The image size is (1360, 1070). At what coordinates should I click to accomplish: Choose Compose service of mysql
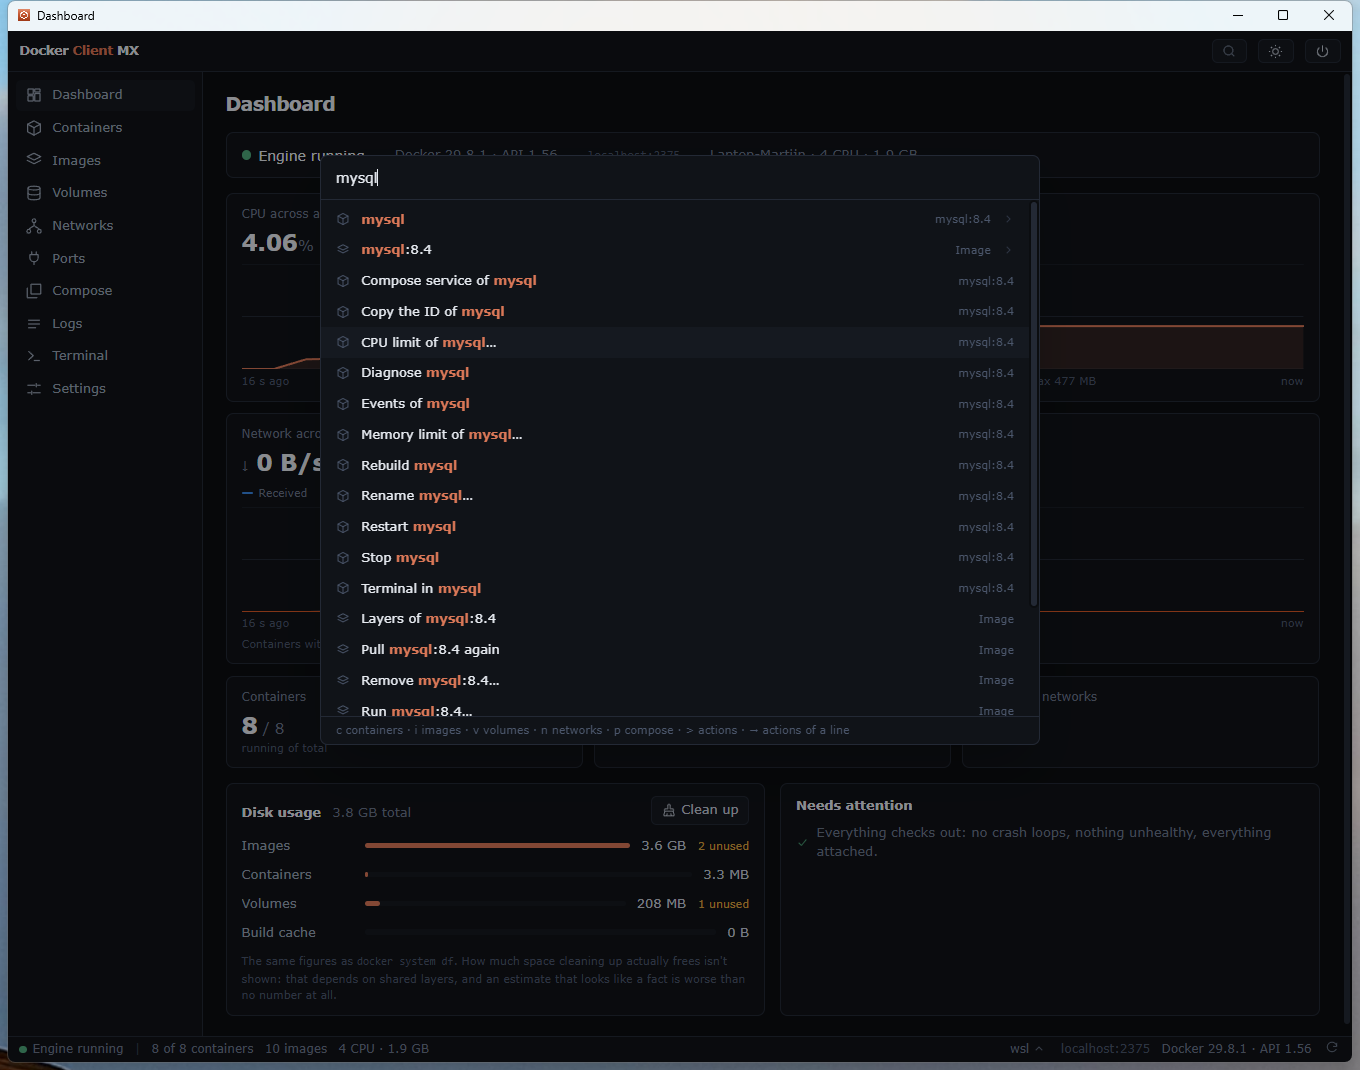tap(675, 281)
